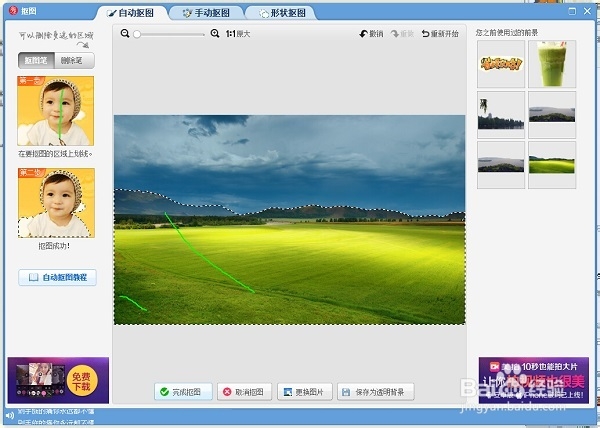Switch to the 手动抠图 tab
Image resolution: width=600 pixels, height=428 pixels.
click(x=206, y=13)
